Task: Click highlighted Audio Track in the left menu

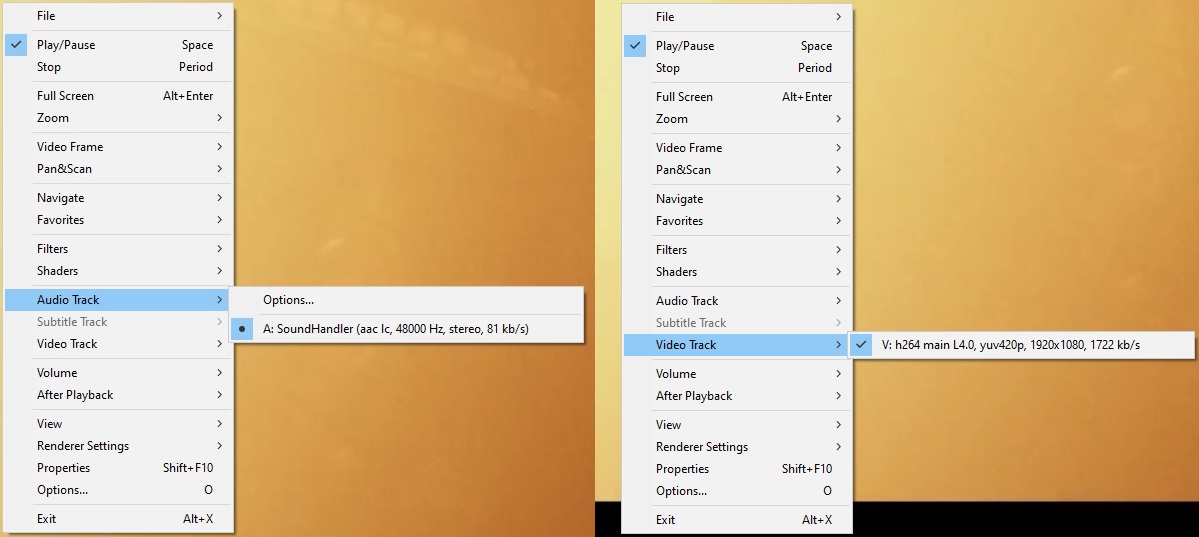Action: [68, 300]
